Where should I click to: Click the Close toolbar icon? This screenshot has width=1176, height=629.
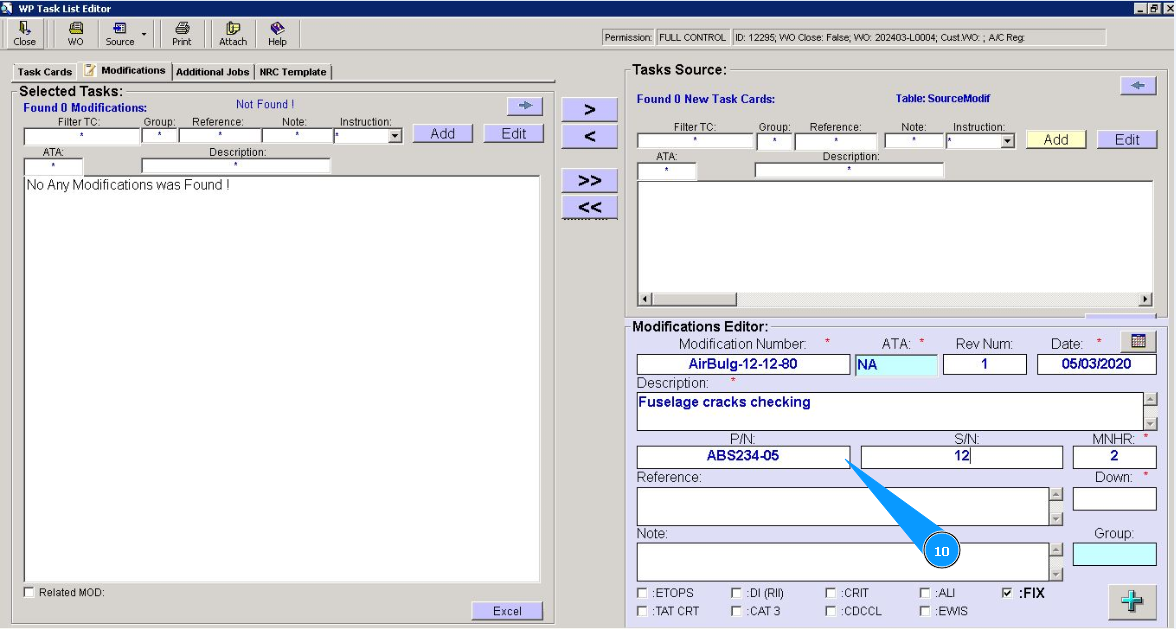click(25, 34)
